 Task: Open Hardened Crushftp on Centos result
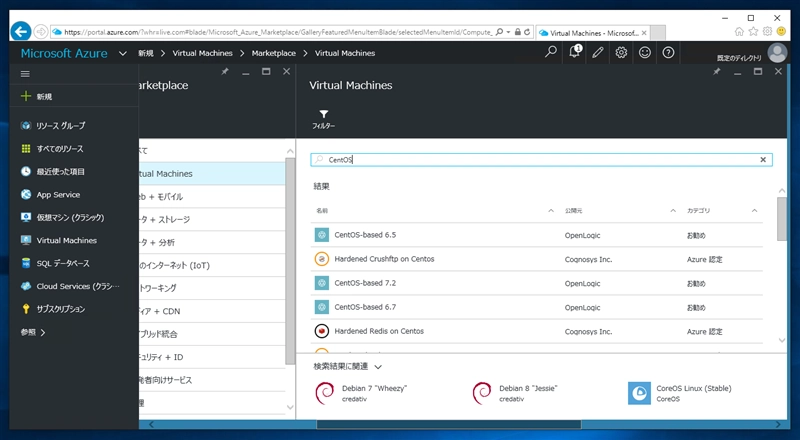coord(537,259)
